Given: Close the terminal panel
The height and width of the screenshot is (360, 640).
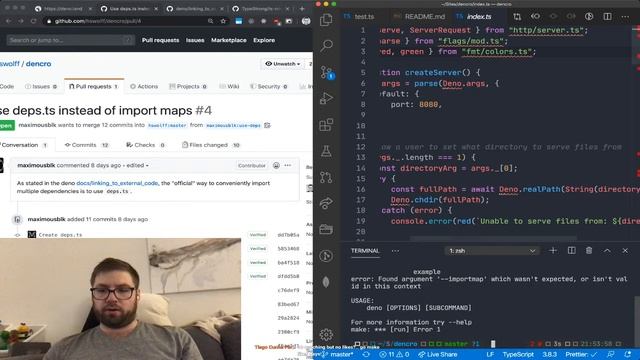Looking at the screenshot, I should click(x=625, y=251).
